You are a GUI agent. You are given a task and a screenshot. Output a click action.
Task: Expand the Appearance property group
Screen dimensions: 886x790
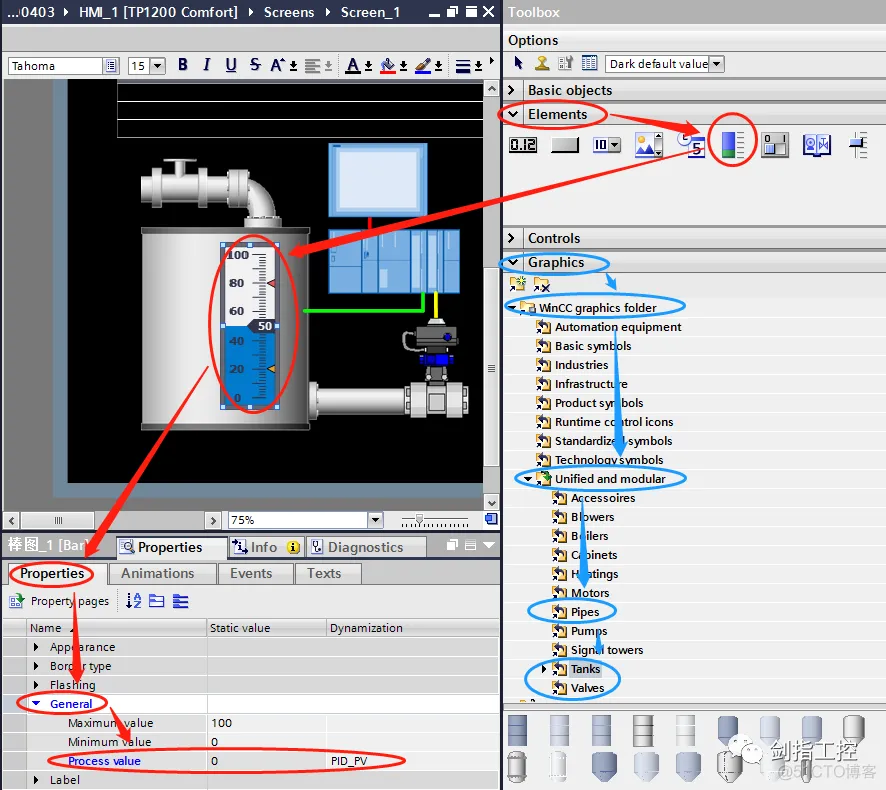[36, 647]
